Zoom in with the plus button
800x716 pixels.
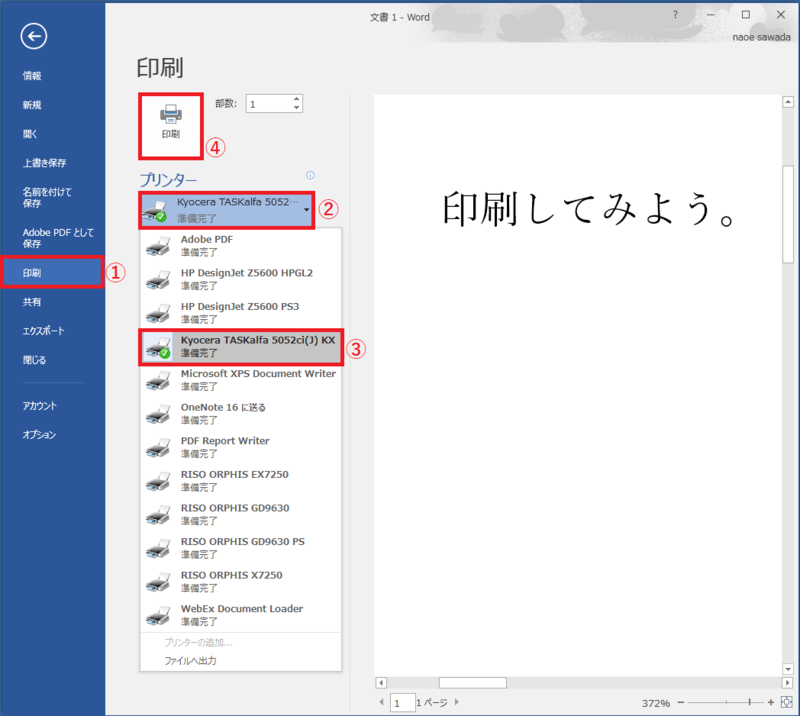click(x=771, y=703)
